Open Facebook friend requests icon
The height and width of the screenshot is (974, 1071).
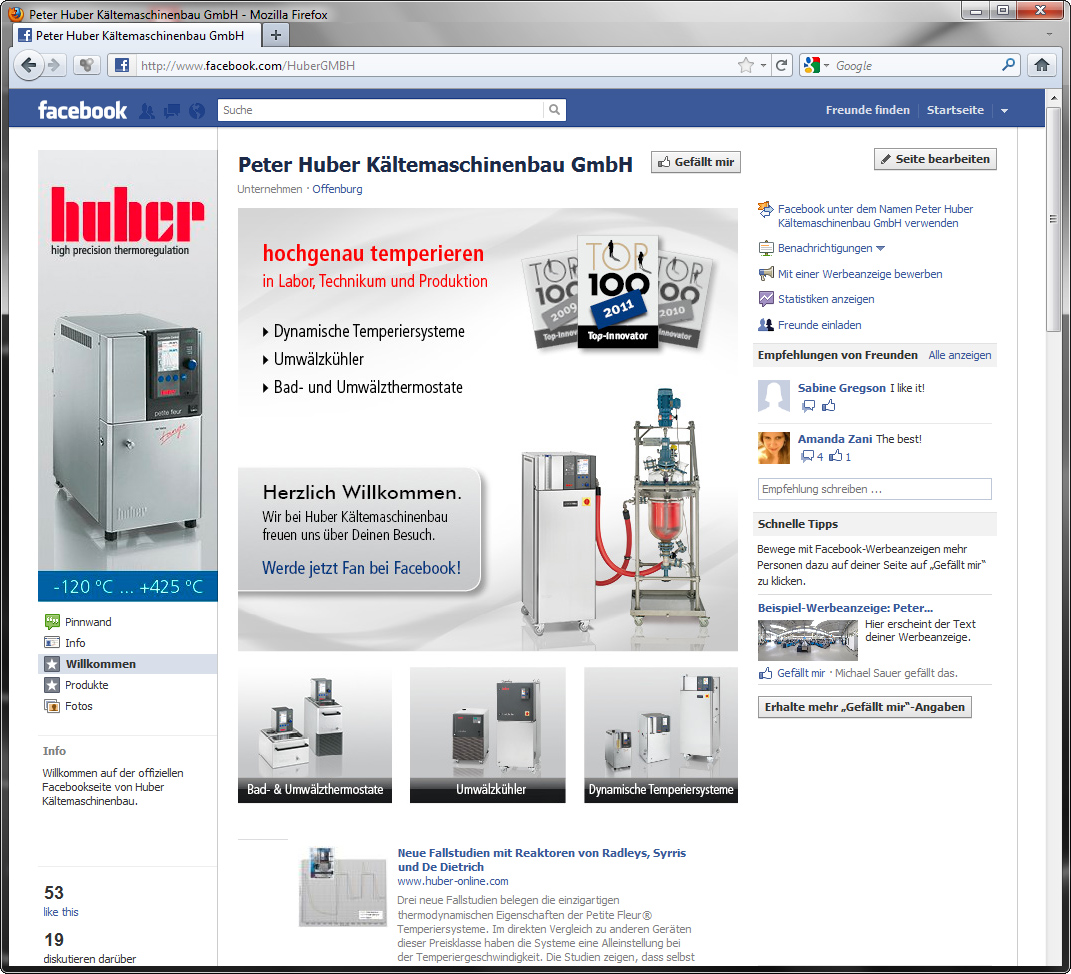pos(146,111)
